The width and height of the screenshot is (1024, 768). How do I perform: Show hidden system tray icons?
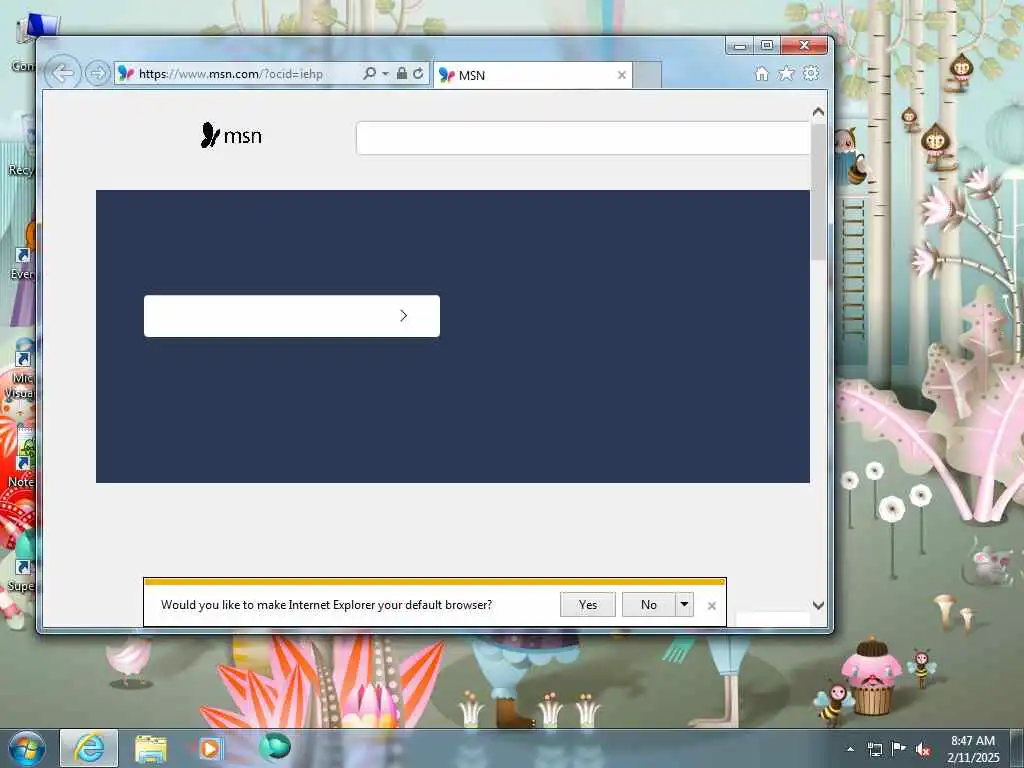coord(850,749)
